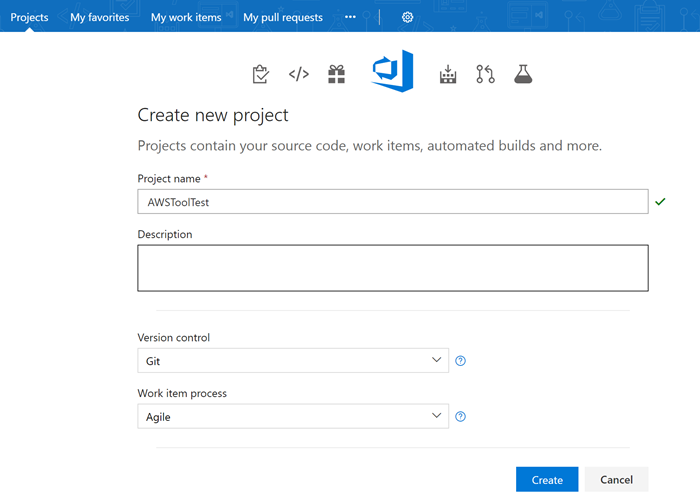Click the Cancel button
700x503 pixels.
click(616, 480)
